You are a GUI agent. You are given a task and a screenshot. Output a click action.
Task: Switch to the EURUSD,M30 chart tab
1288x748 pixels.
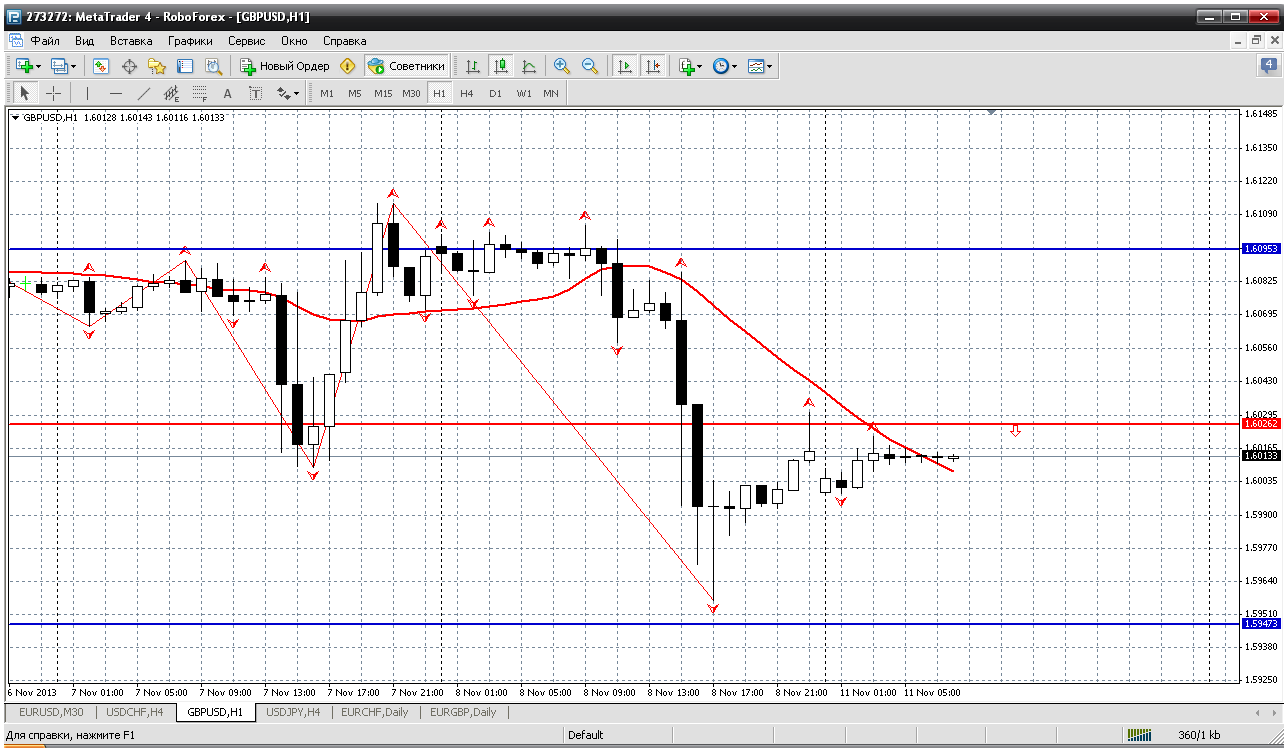51,712
